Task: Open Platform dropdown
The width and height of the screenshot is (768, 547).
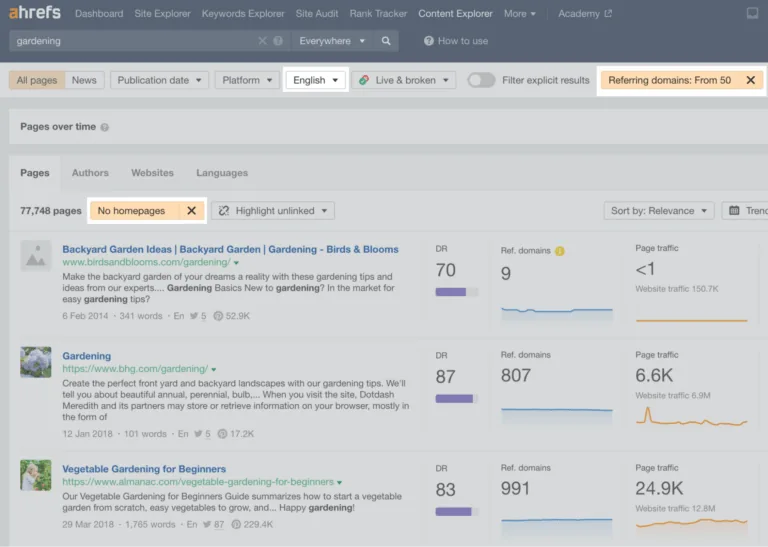Action: [247, 80]
